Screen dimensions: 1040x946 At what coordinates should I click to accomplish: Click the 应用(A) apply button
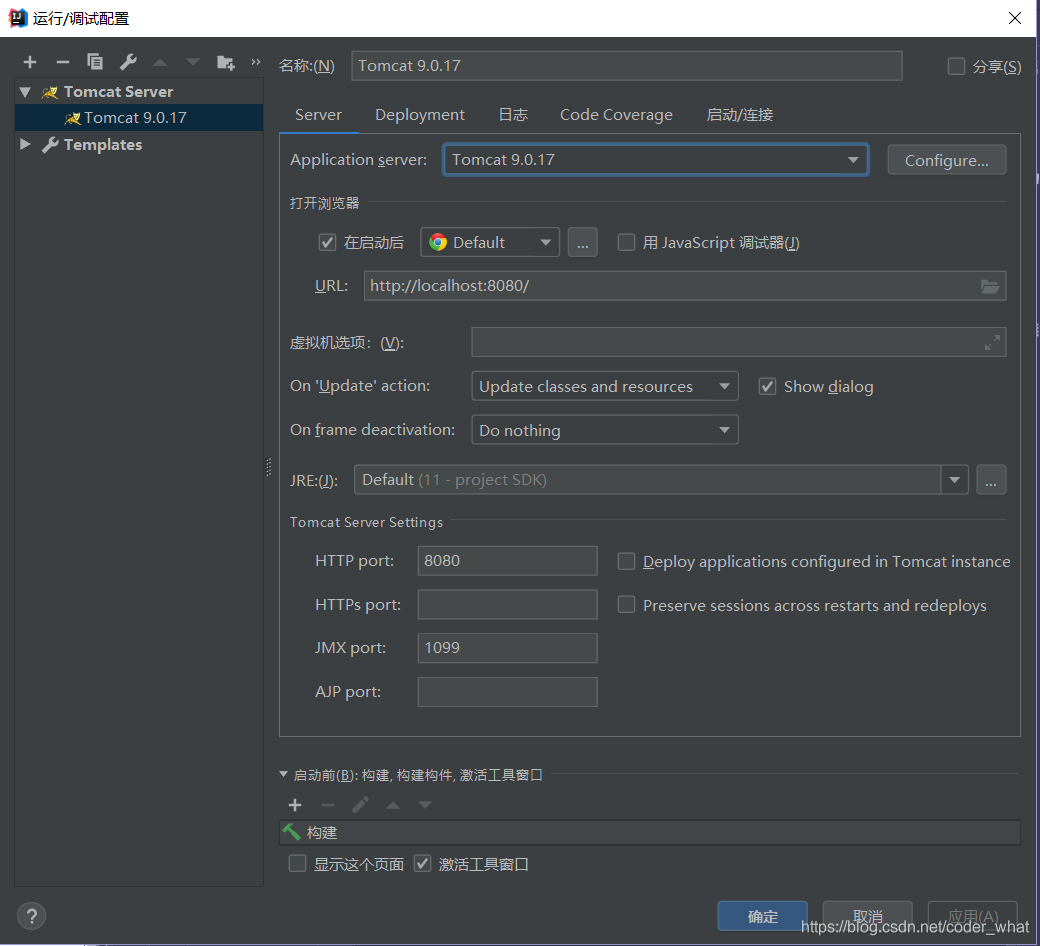972,916
